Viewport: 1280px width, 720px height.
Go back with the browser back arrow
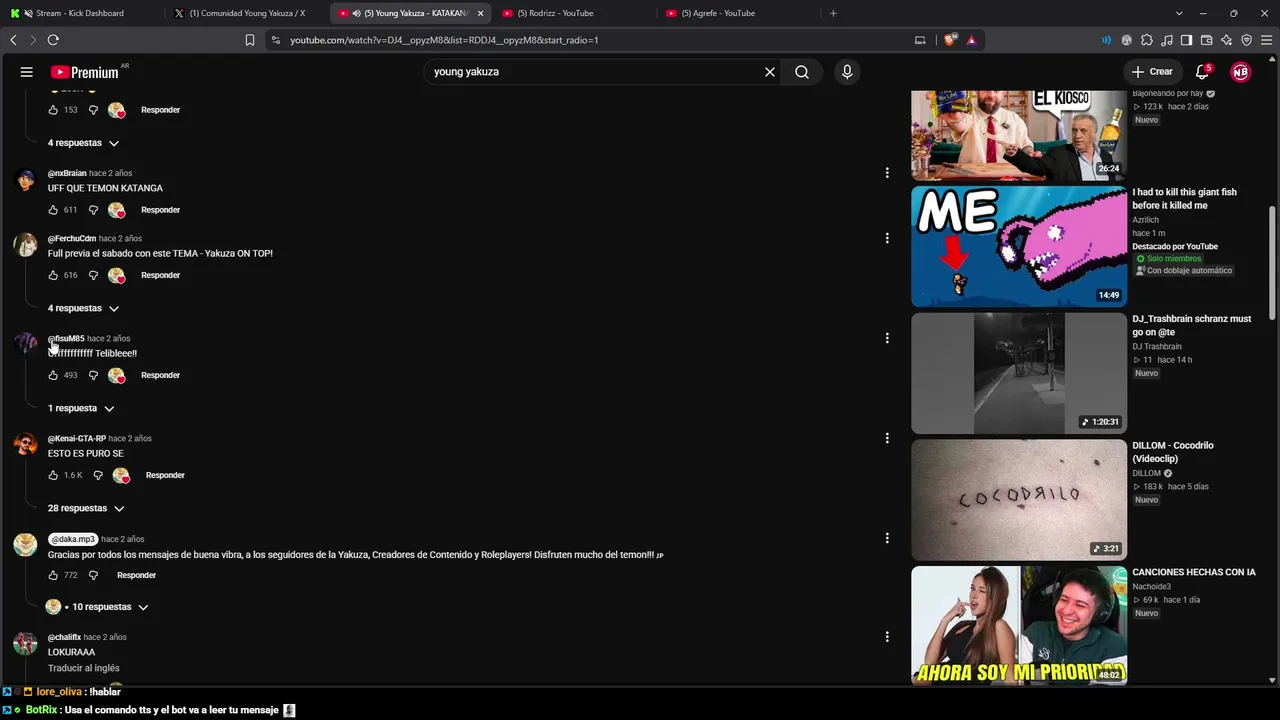point(13,40)
